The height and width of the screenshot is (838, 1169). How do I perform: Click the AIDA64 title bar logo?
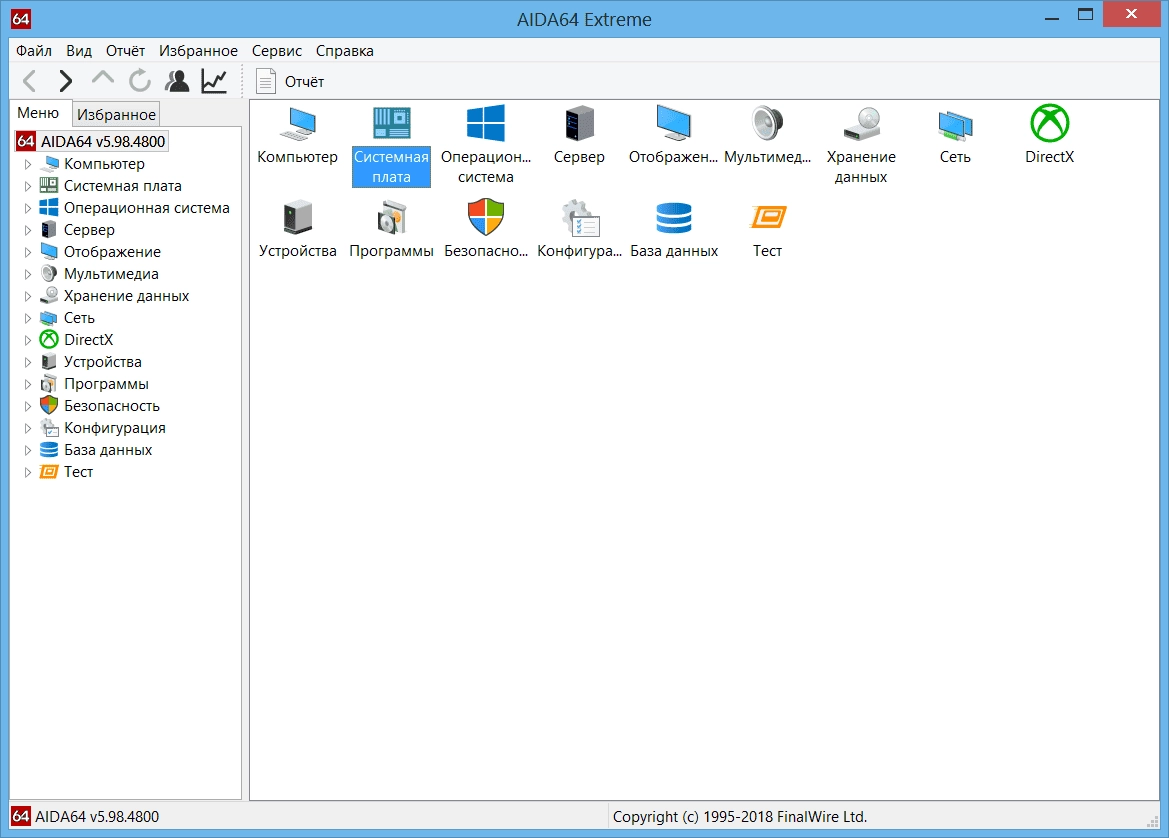[21, 19]
